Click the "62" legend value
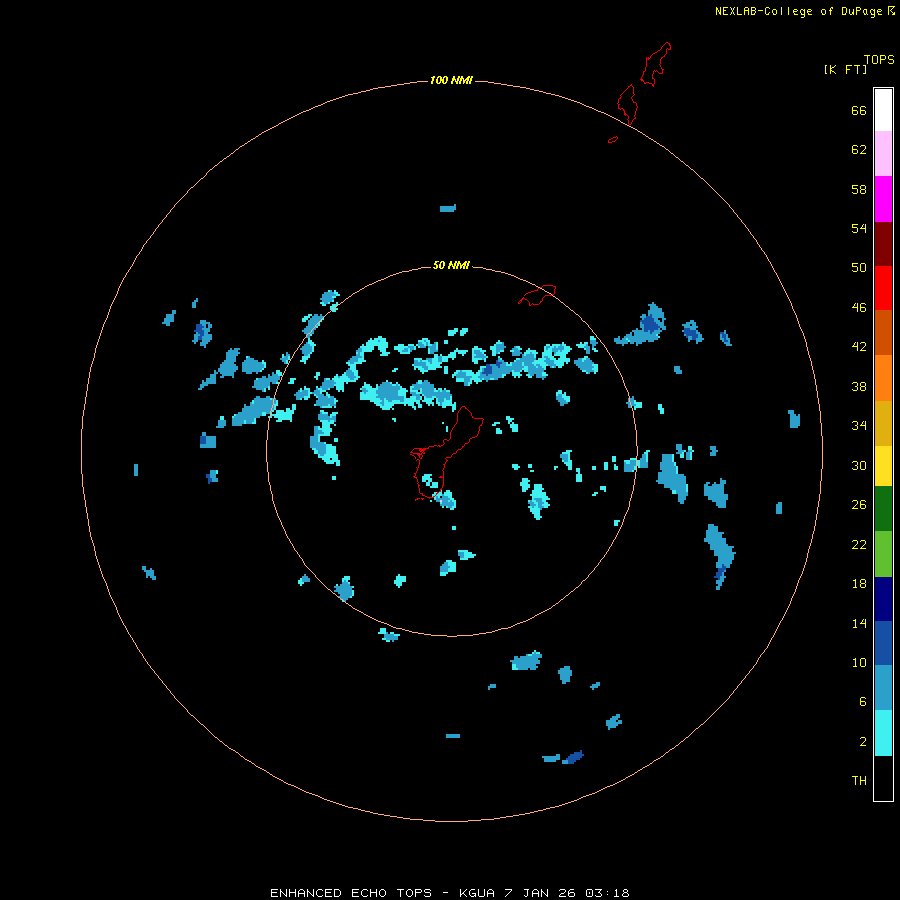The width and height of the screenshot is (900, 900). (x=859, y=150)
